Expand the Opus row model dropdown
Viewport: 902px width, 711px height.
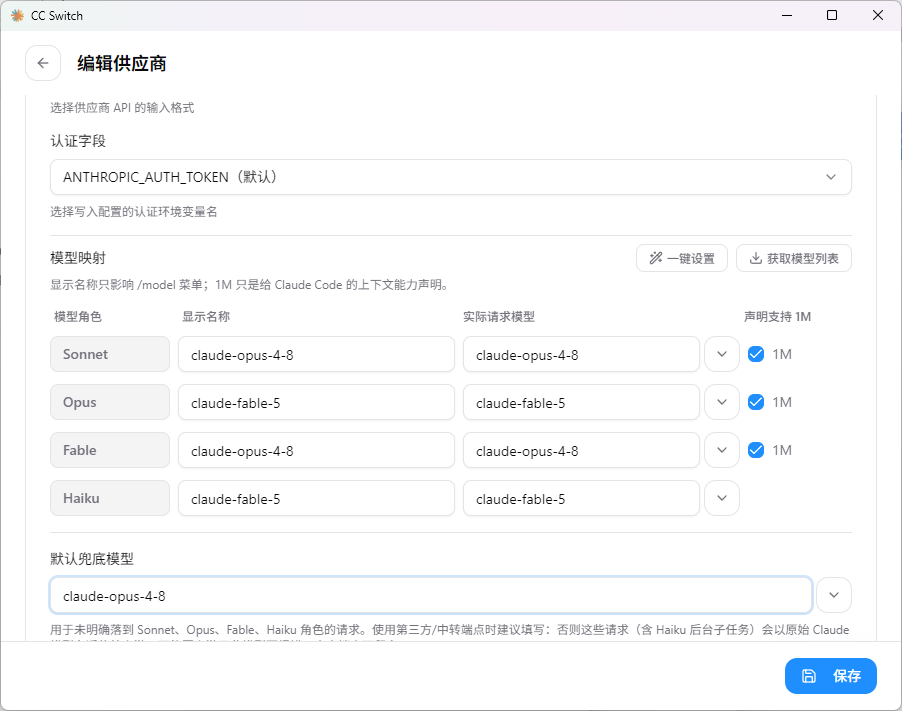(722, 402)
